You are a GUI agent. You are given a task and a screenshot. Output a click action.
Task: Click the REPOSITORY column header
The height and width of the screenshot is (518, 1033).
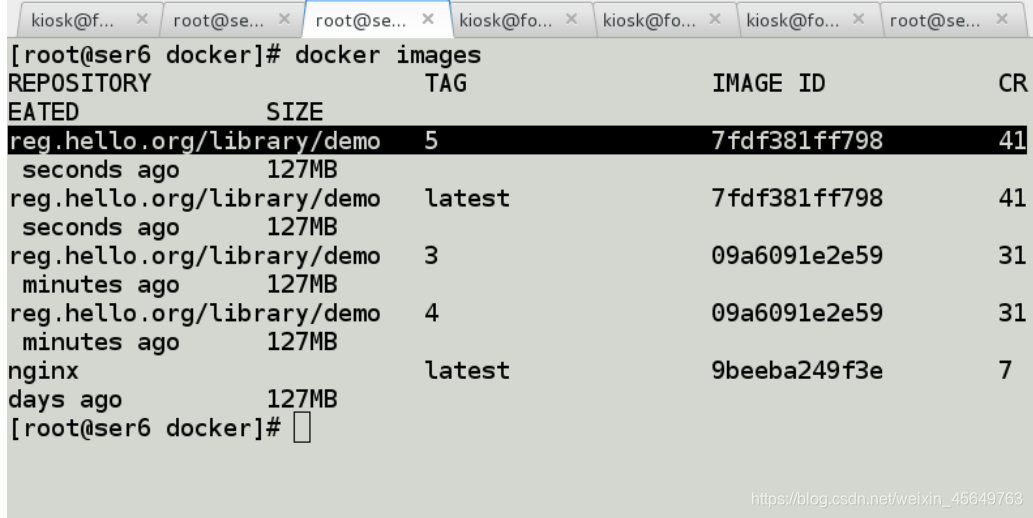80,84
